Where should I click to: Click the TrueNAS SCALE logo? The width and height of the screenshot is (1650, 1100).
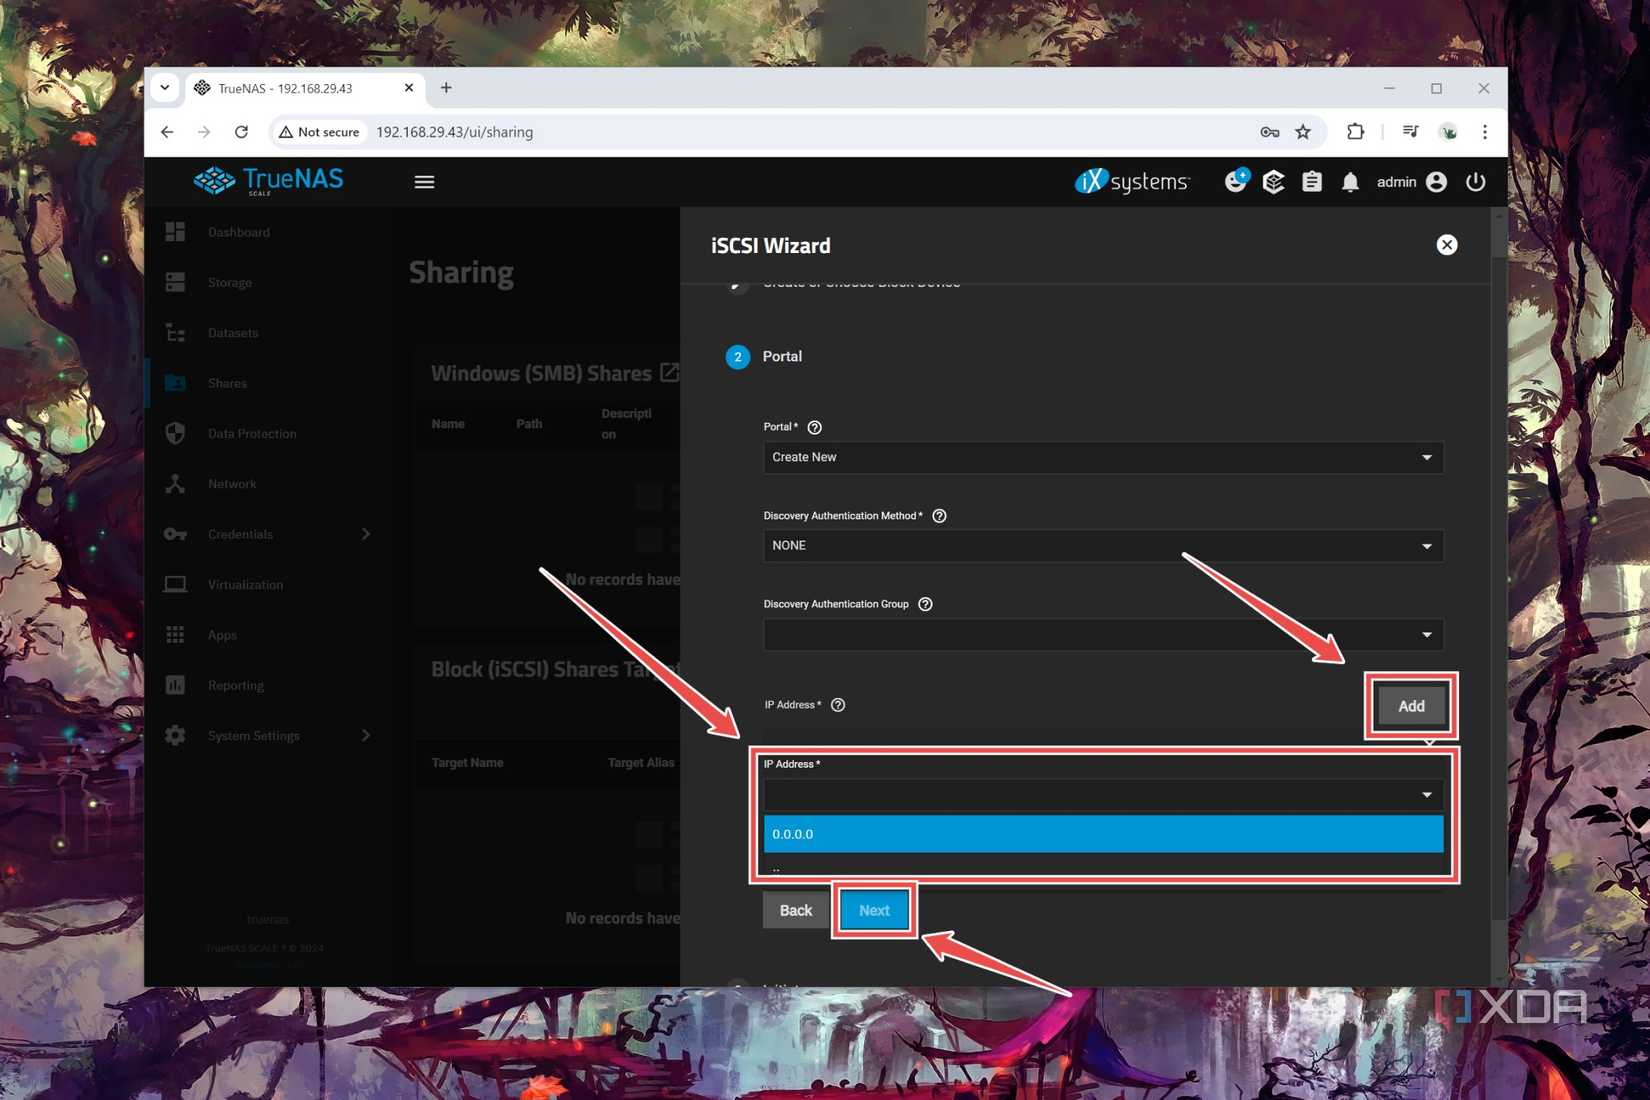(268, 181)
